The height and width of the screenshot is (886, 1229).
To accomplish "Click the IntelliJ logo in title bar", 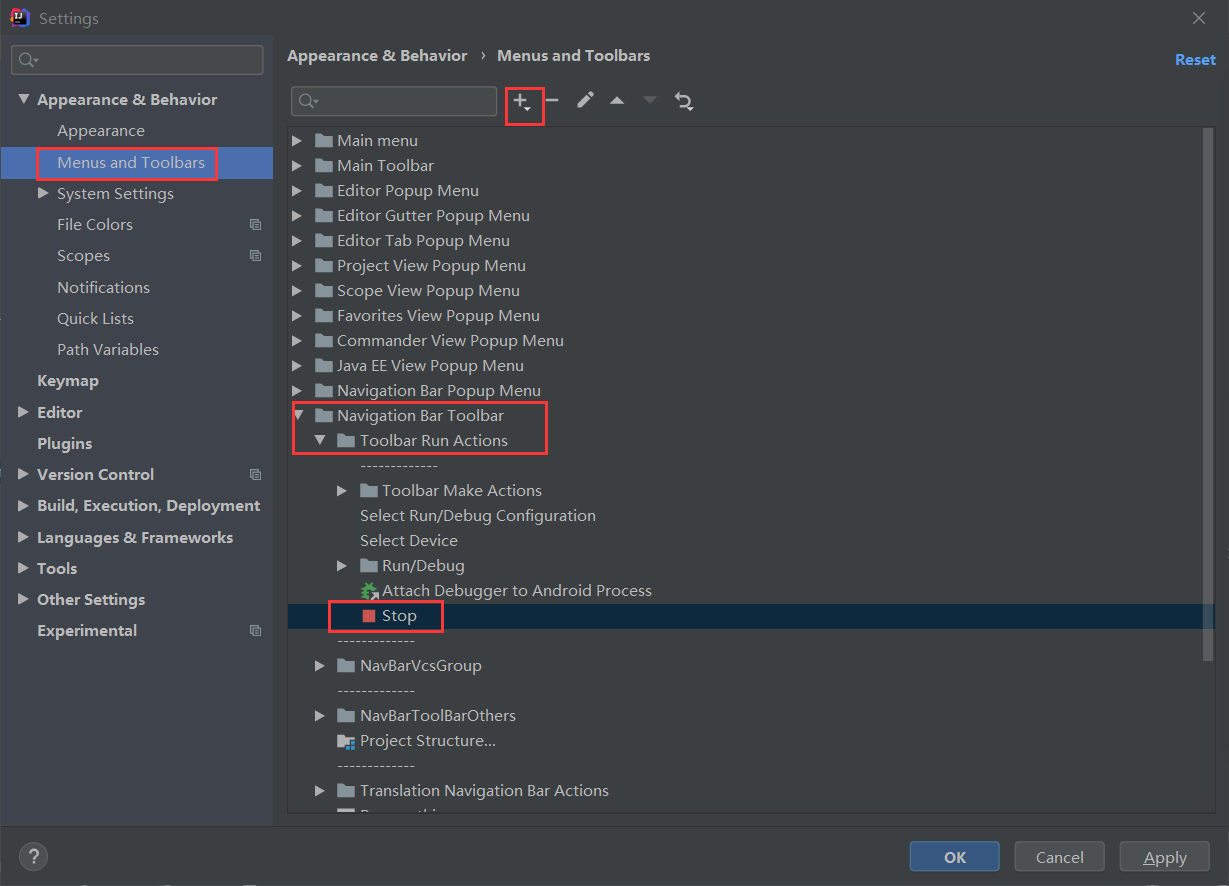I will 20,18.
